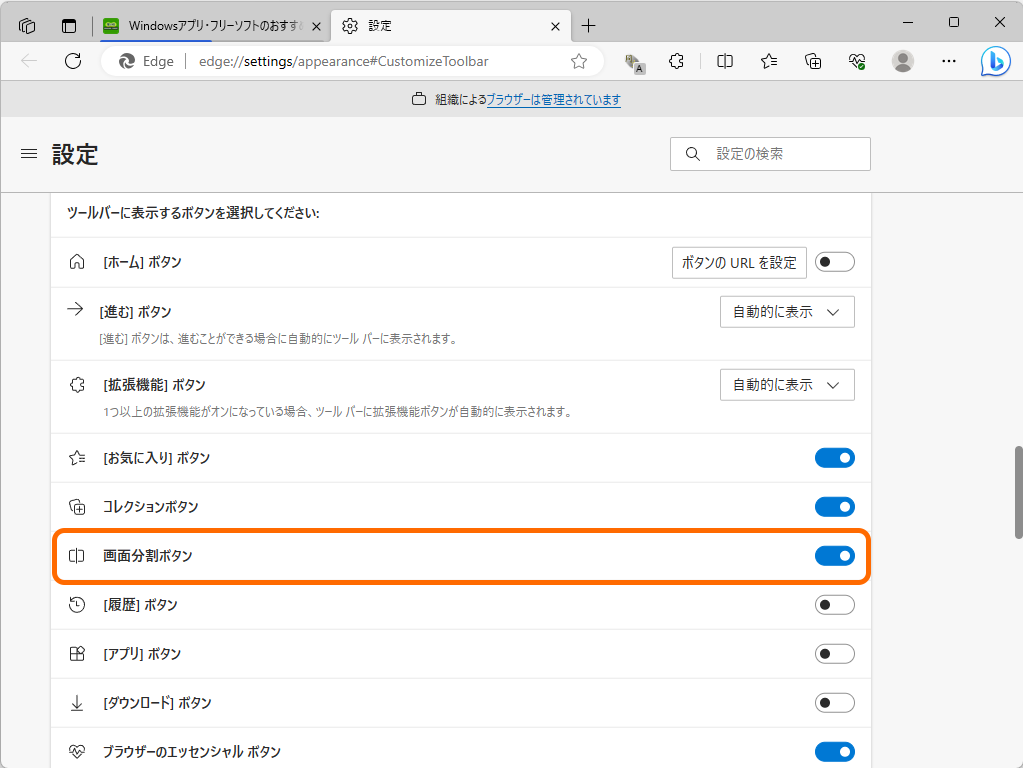The width and height of the screenshot is (1023, 768).
Task: Go back using the back arrow
Action: click(x=29, y=61)
